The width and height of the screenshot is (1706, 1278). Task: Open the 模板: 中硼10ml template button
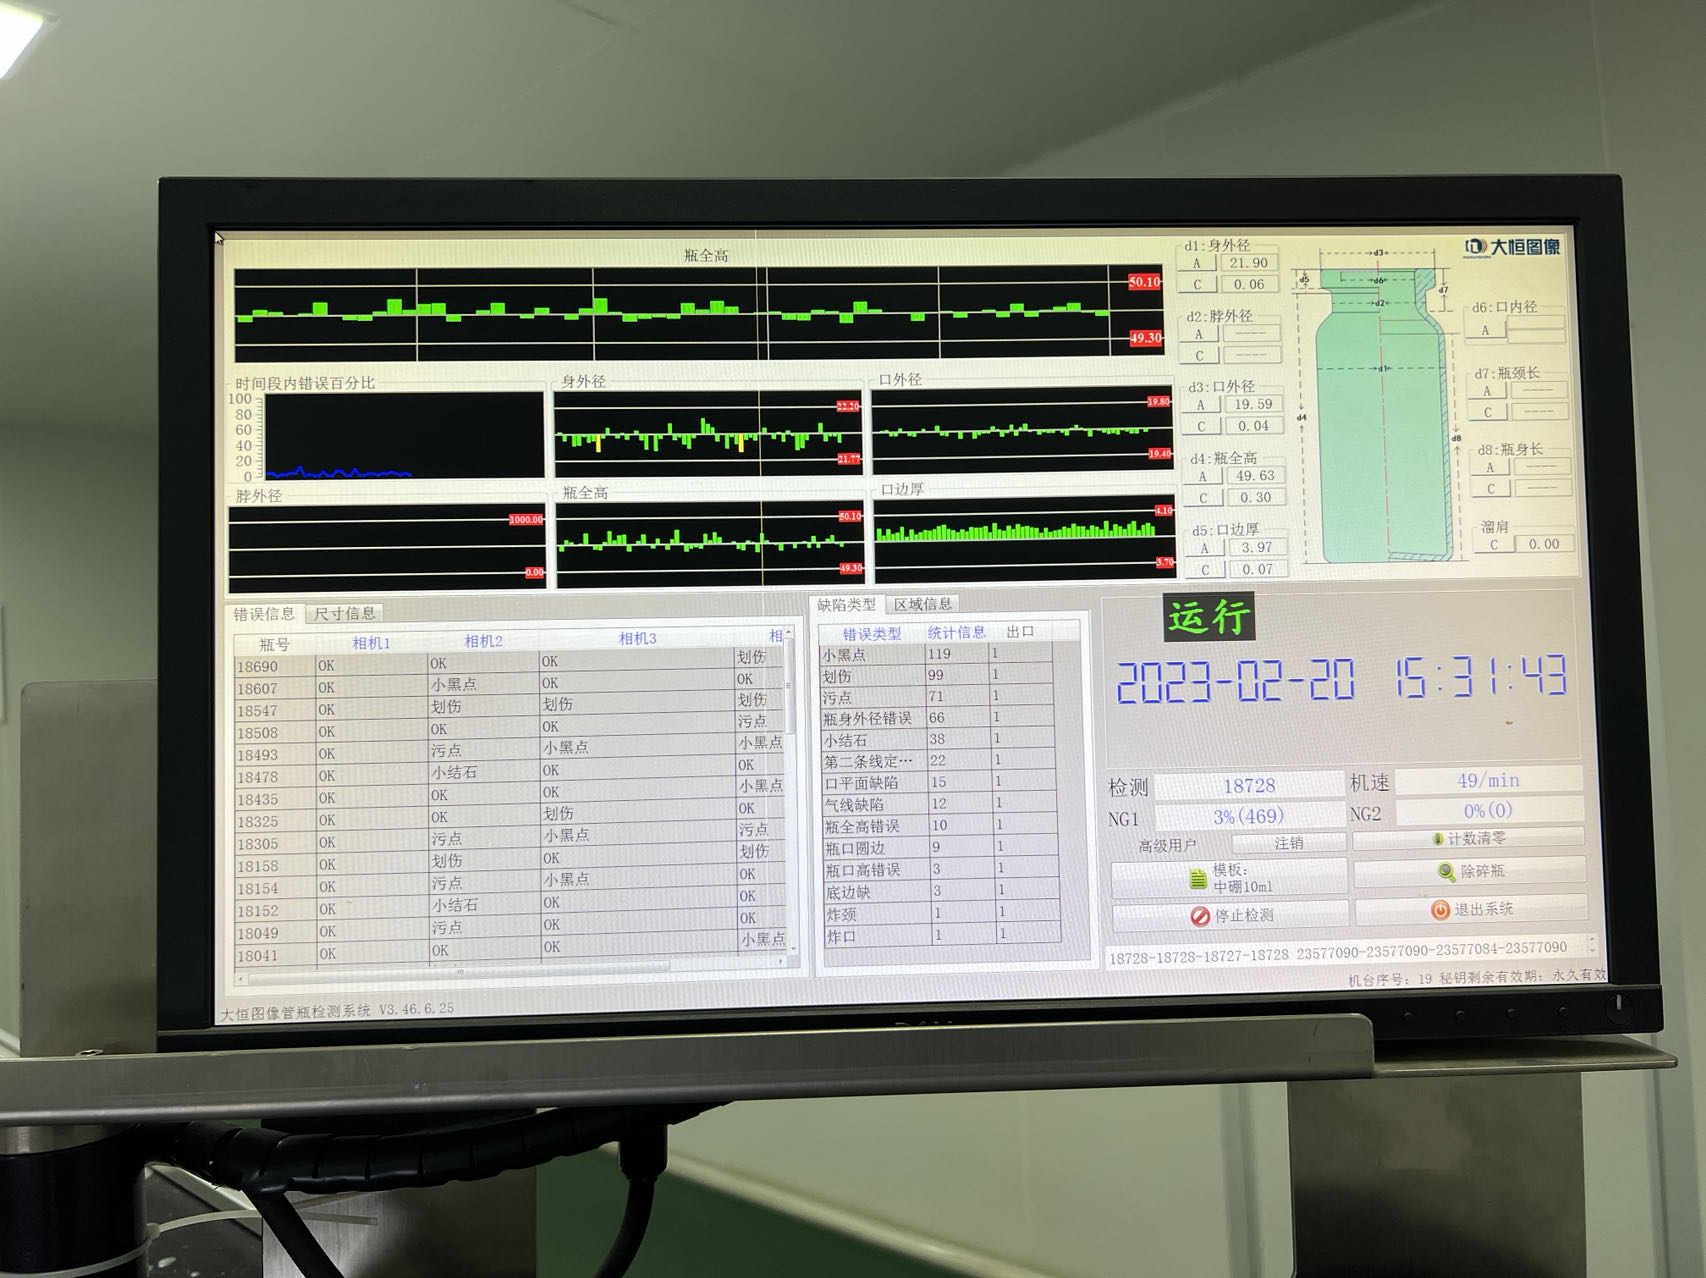tap(1229, 879)
